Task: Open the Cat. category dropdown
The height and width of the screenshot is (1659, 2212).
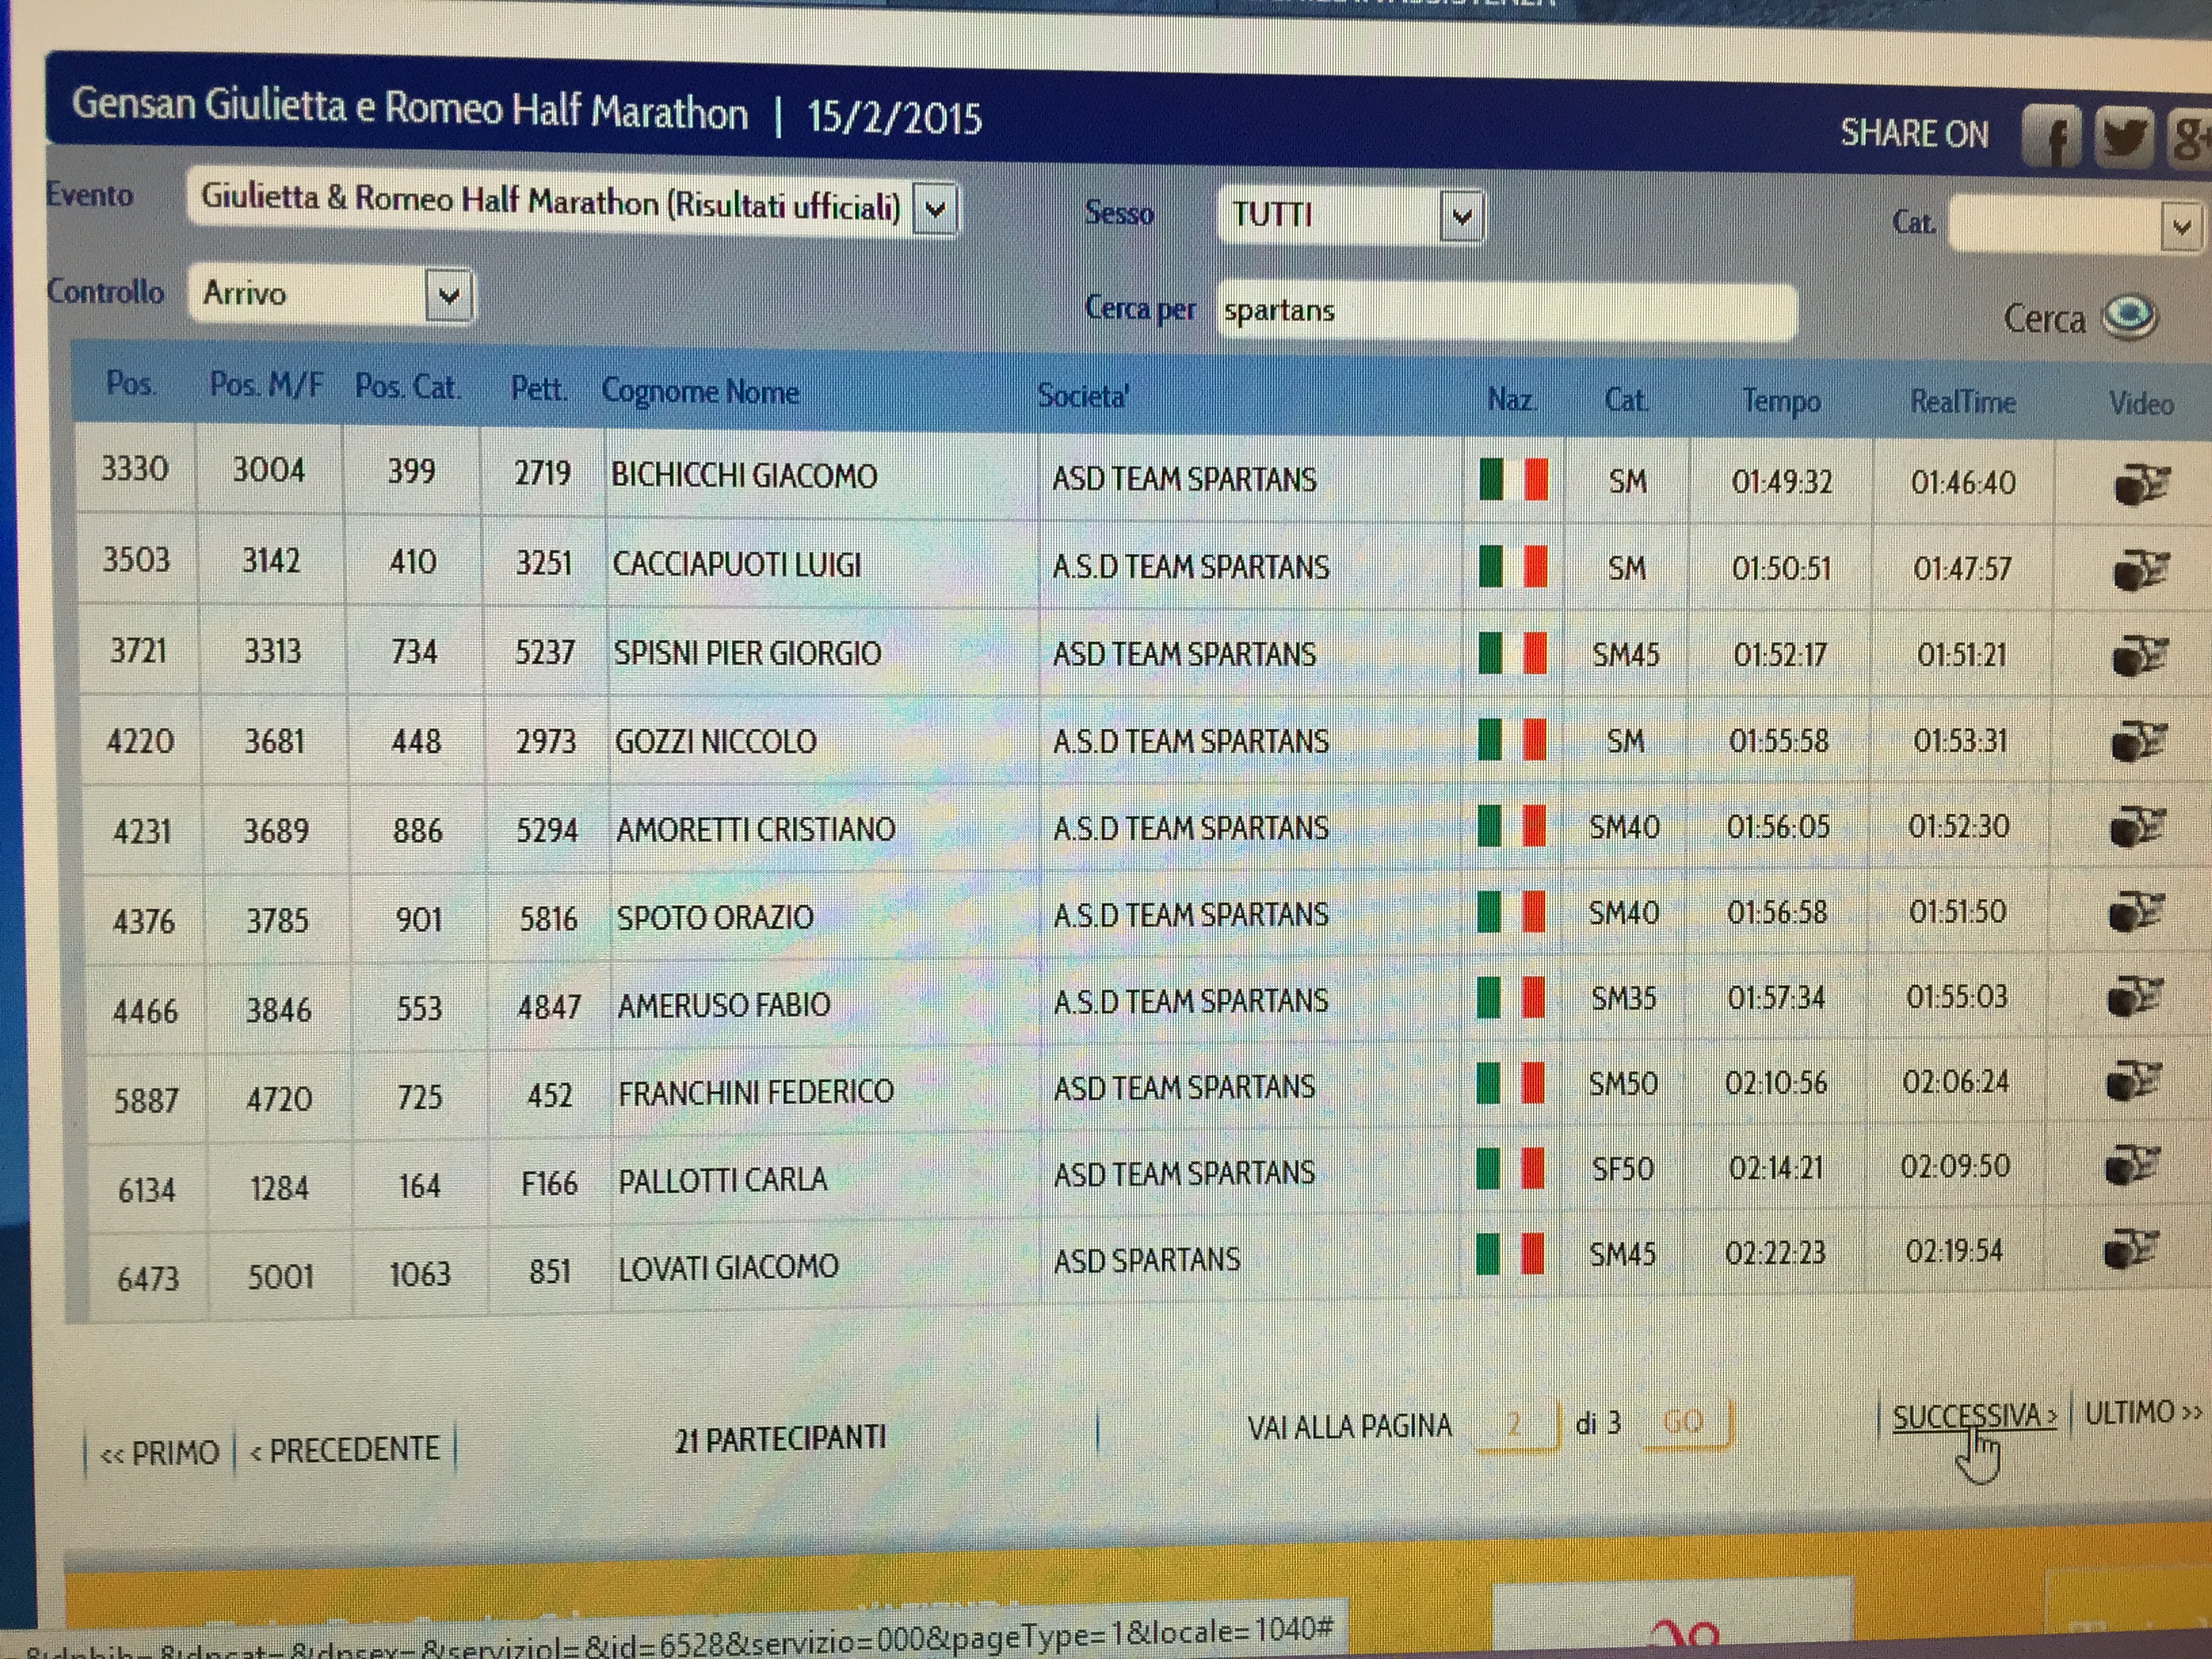Action: pos(2180,228)
